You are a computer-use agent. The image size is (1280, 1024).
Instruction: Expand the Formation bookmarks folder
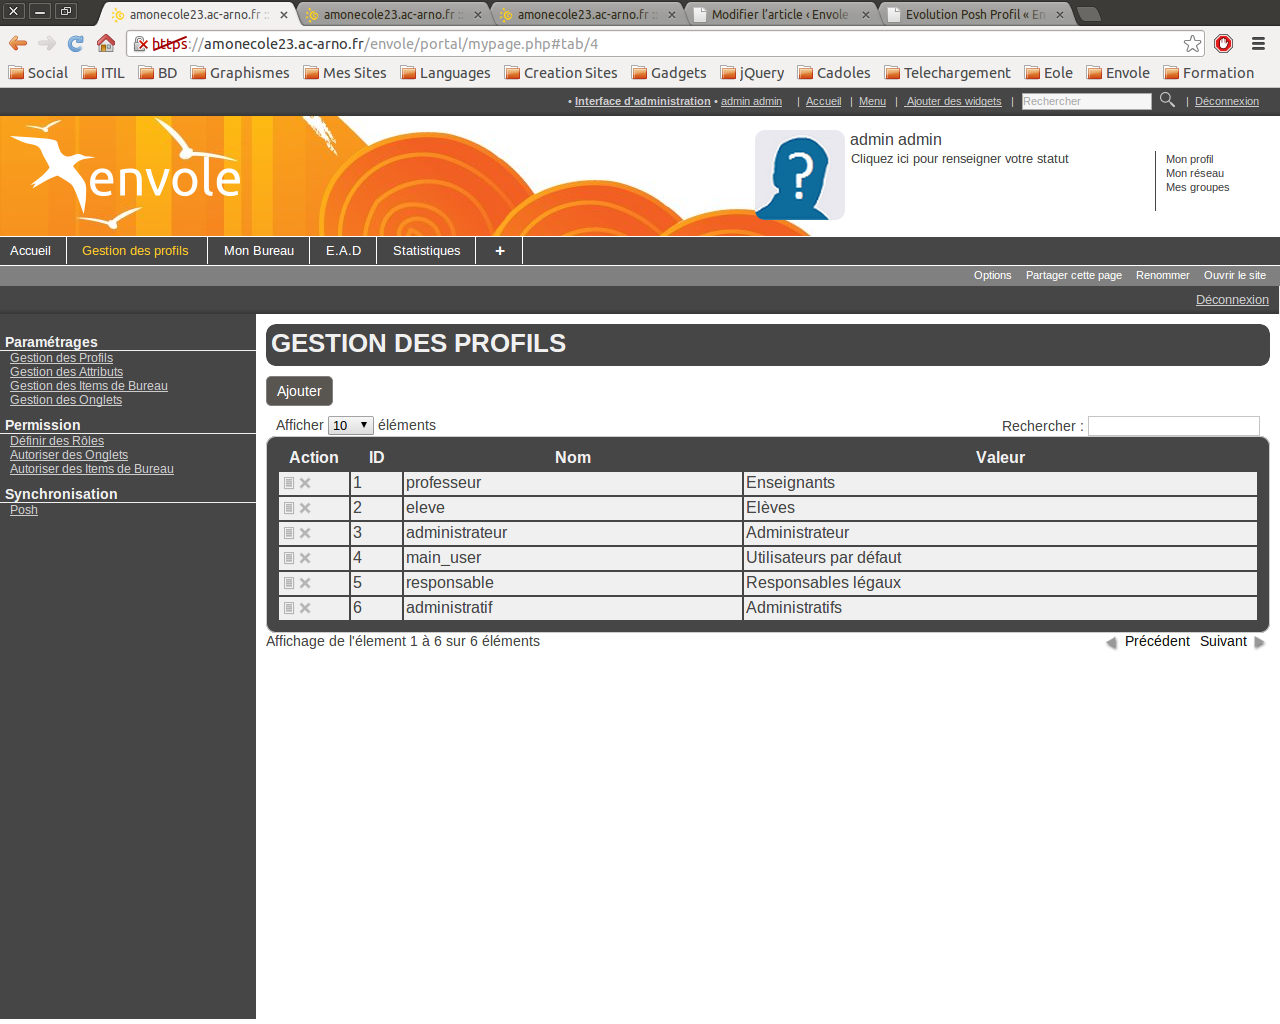coord(1208,73)
